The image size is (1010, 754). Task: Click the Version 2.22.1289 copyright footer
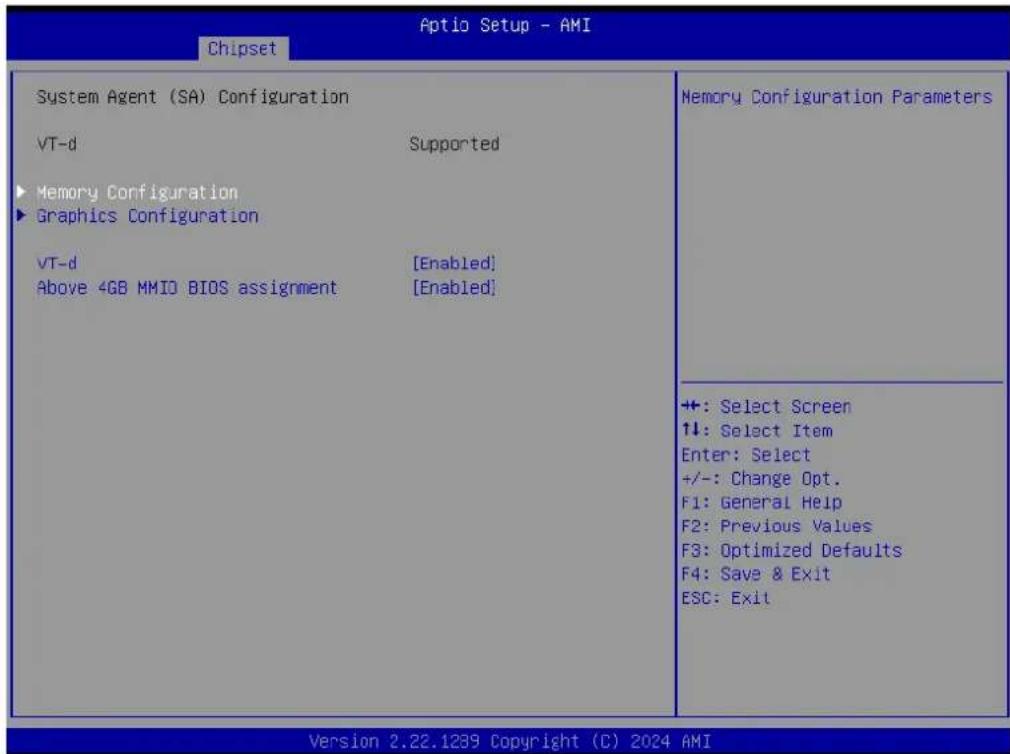510,741
